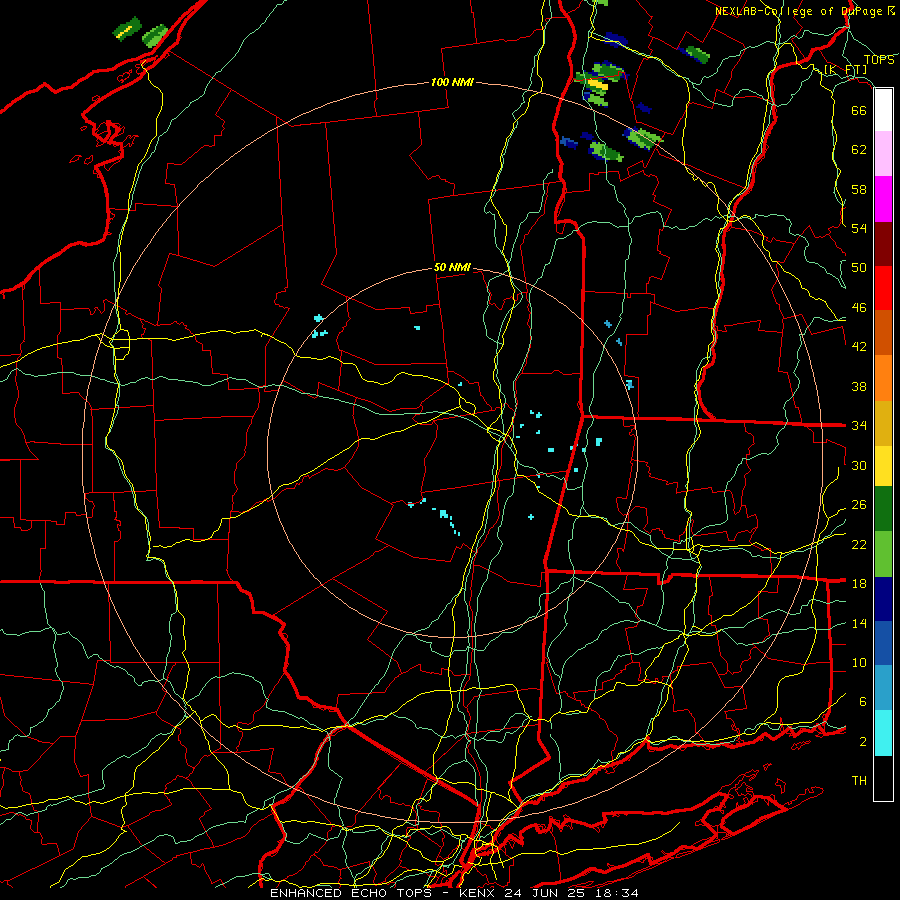Click the "10" legend value

pos(859,662)
